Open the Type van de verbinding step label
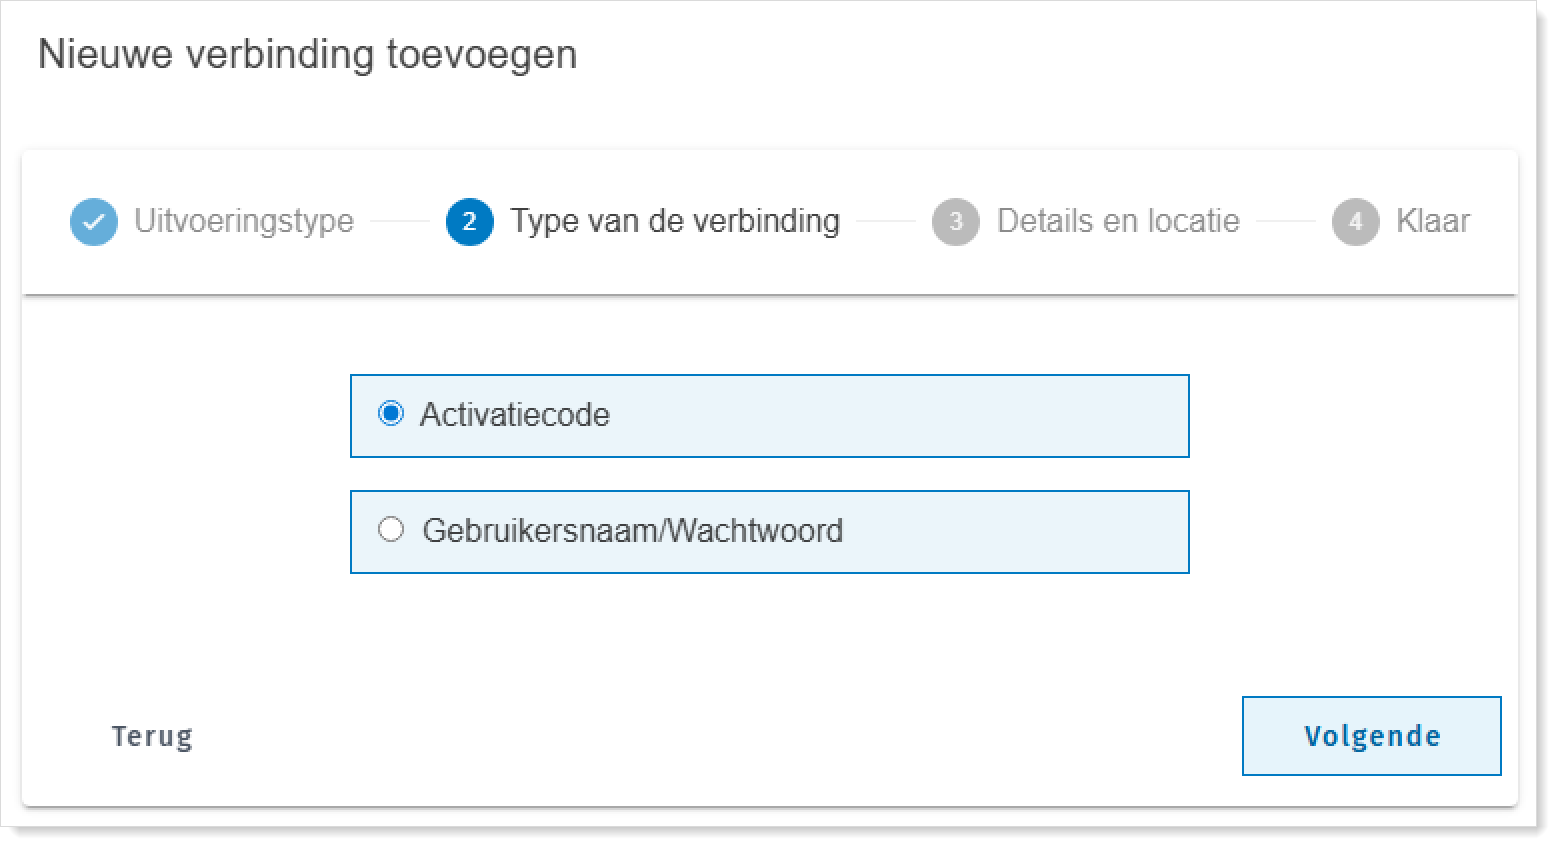The width and height of the screenshot is (1557, 847). coord(675,221)
